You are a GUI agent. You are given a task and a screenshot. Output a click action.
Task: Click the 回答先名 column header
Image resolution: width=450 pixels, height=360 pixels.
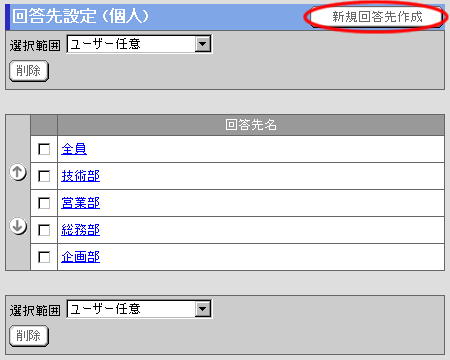coord(251,125)
